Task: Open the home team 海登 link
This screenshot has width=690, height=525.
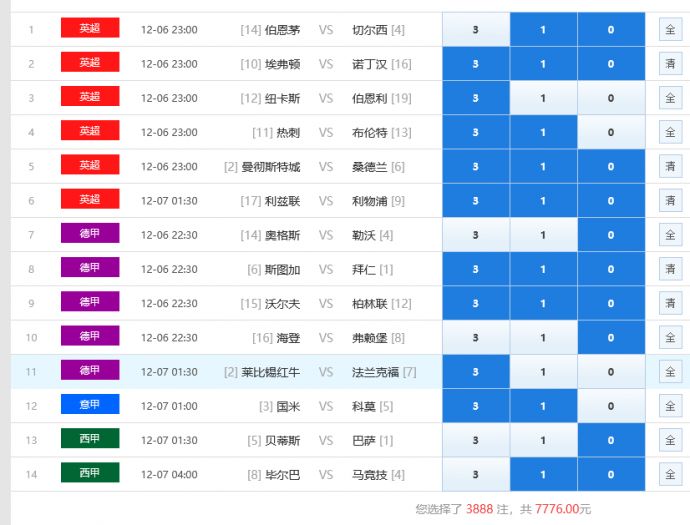Action: (x=288, y=338)
